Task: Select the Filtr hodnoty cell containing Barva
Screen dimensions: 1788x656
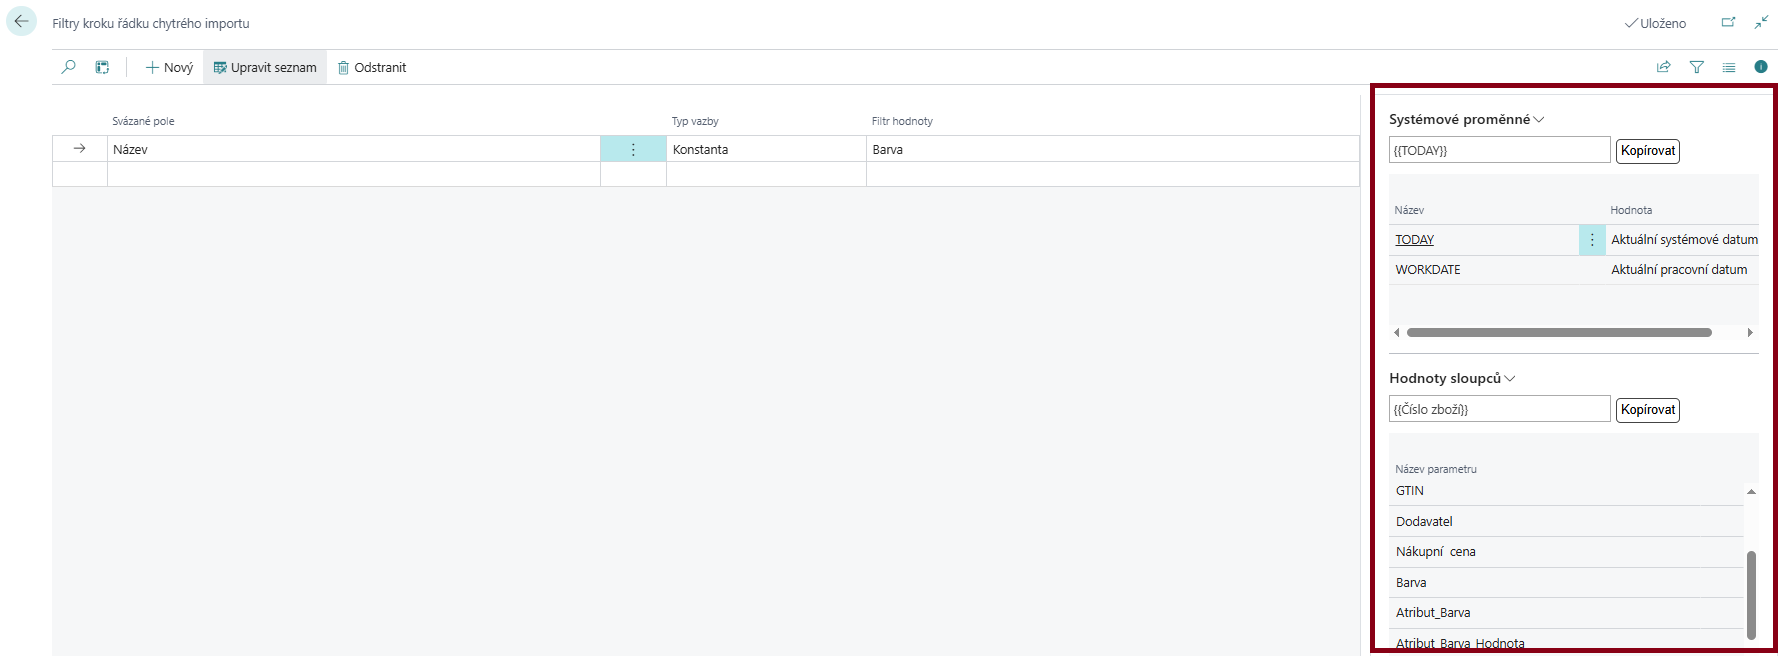Action: tap(1110, 149)
